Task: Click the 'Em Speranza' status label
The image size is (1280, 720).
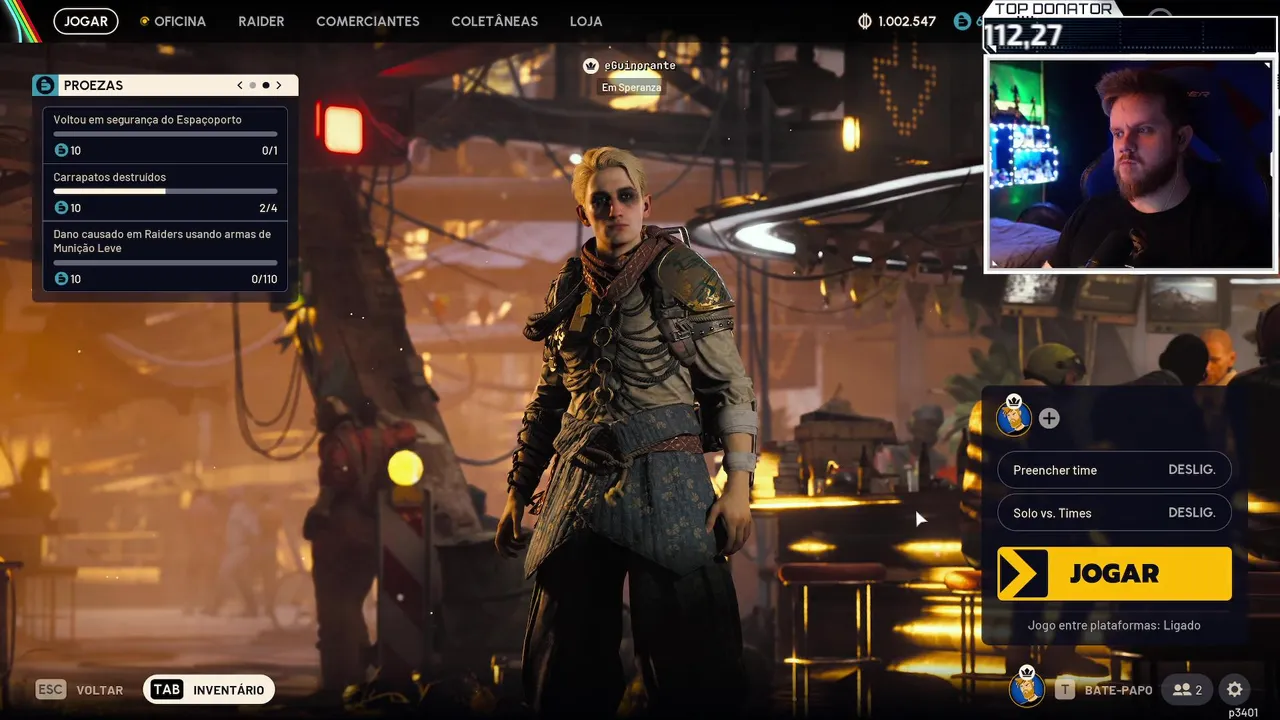Action: click(x=632, y=88)
